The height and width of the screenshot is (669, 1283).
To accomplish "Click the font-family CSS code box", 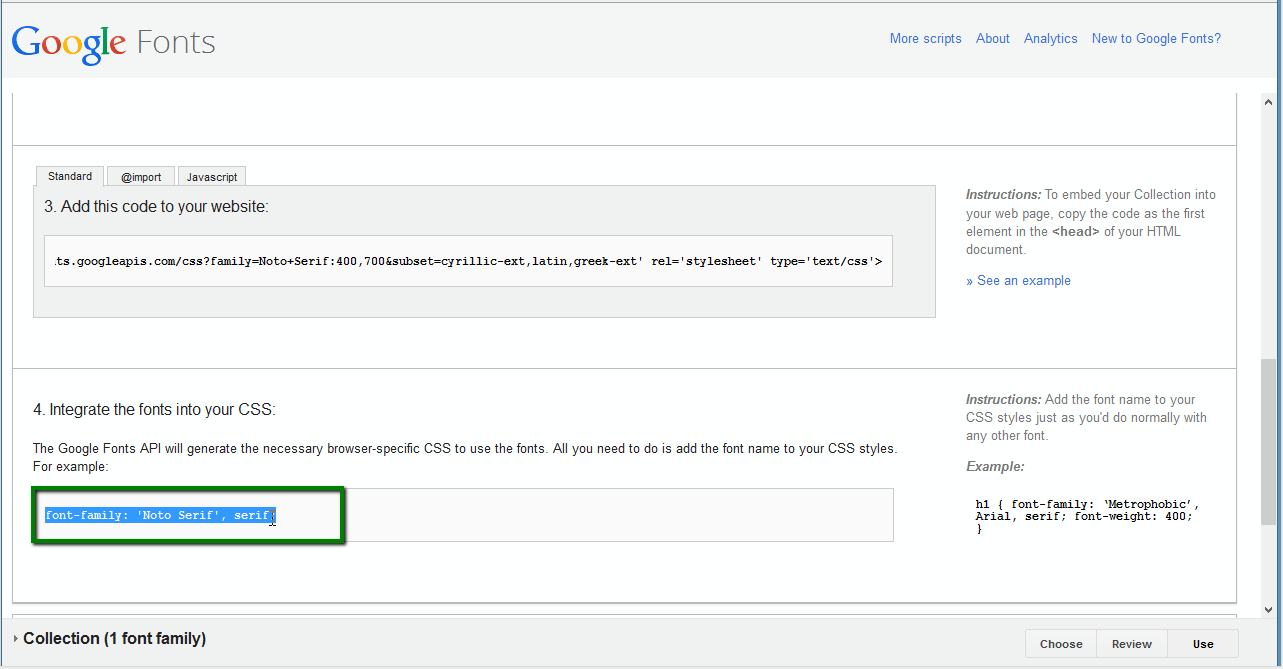I will pos(463,515).
